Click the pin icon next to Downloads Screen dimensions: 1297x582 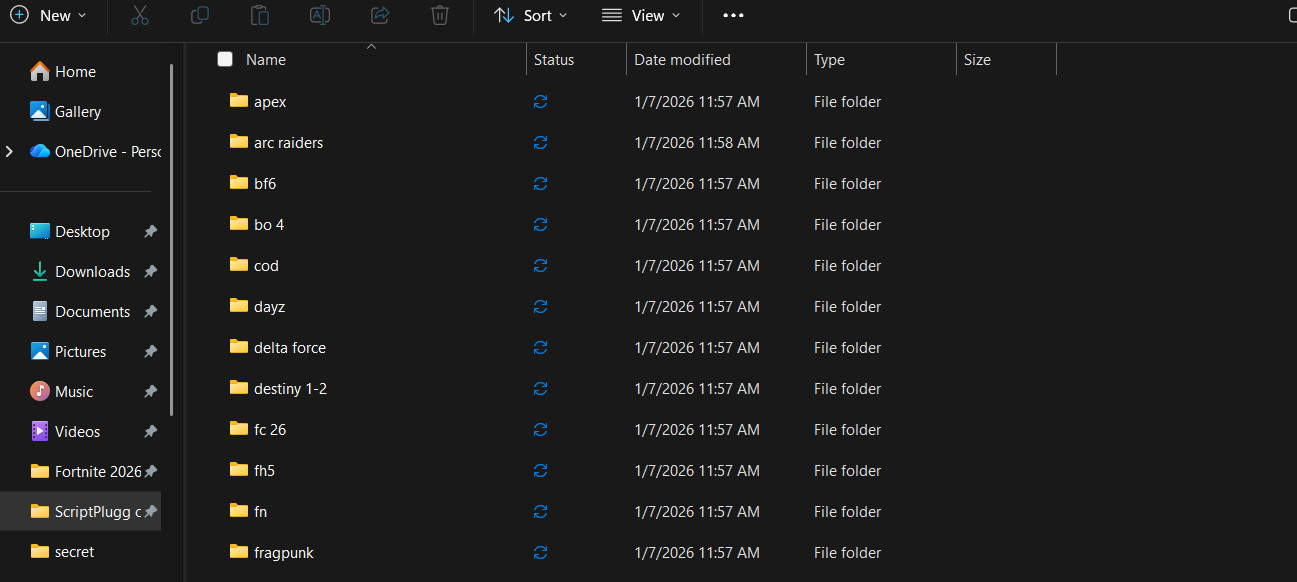click(150, 272)
